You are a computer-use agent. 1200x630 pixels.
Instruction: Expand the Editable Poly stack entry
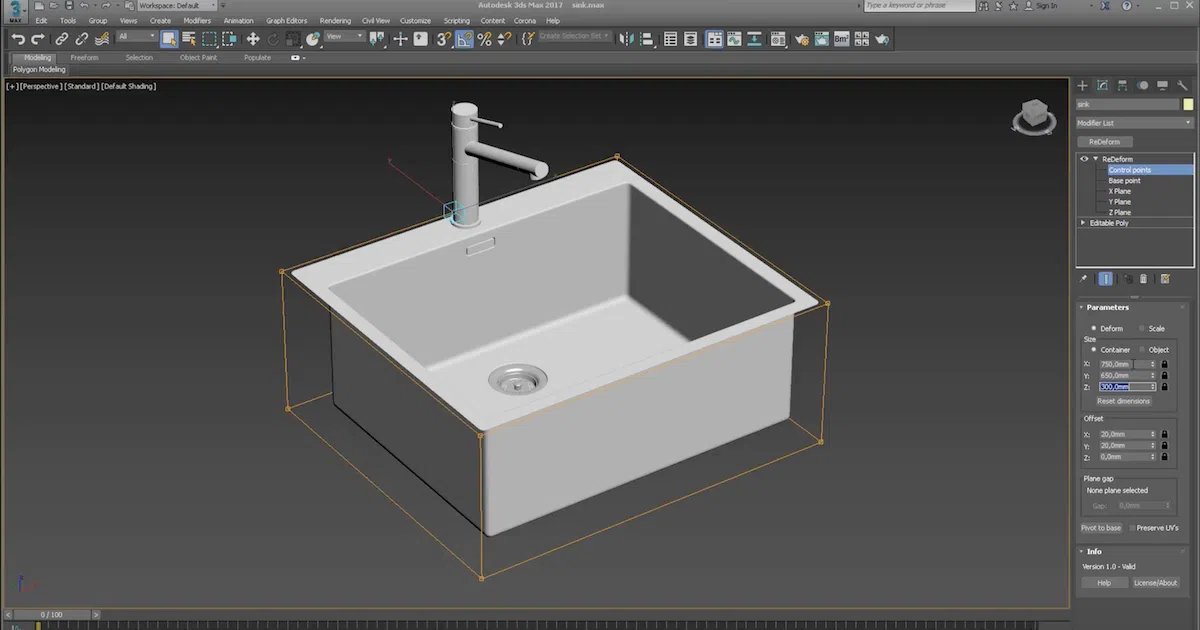(x=1083, y=223)
